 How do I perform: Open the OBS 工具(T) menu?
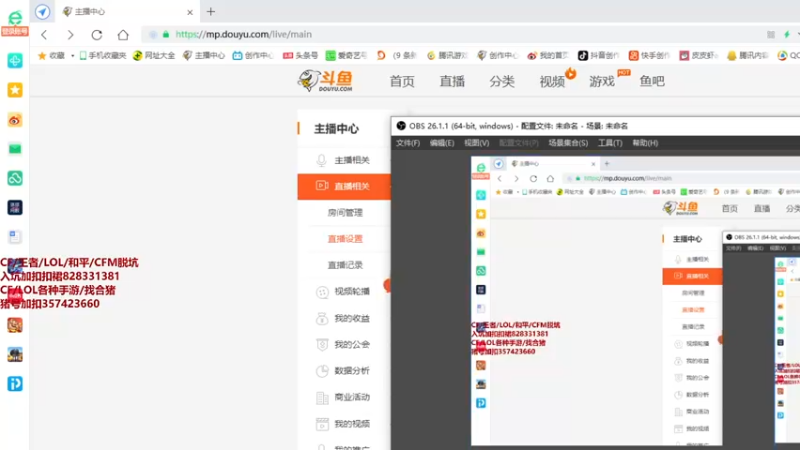coord(610,143)
